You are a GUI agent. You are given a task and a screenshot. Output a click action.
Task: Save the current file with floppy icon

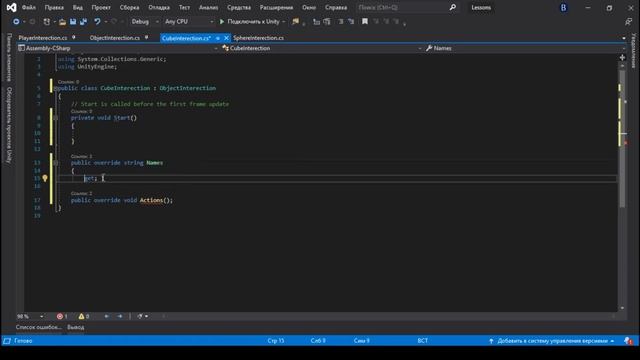point(73,22)
